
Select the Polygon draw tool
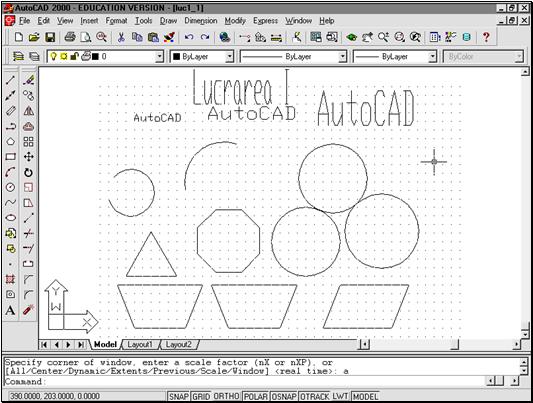tap(11, 141)
